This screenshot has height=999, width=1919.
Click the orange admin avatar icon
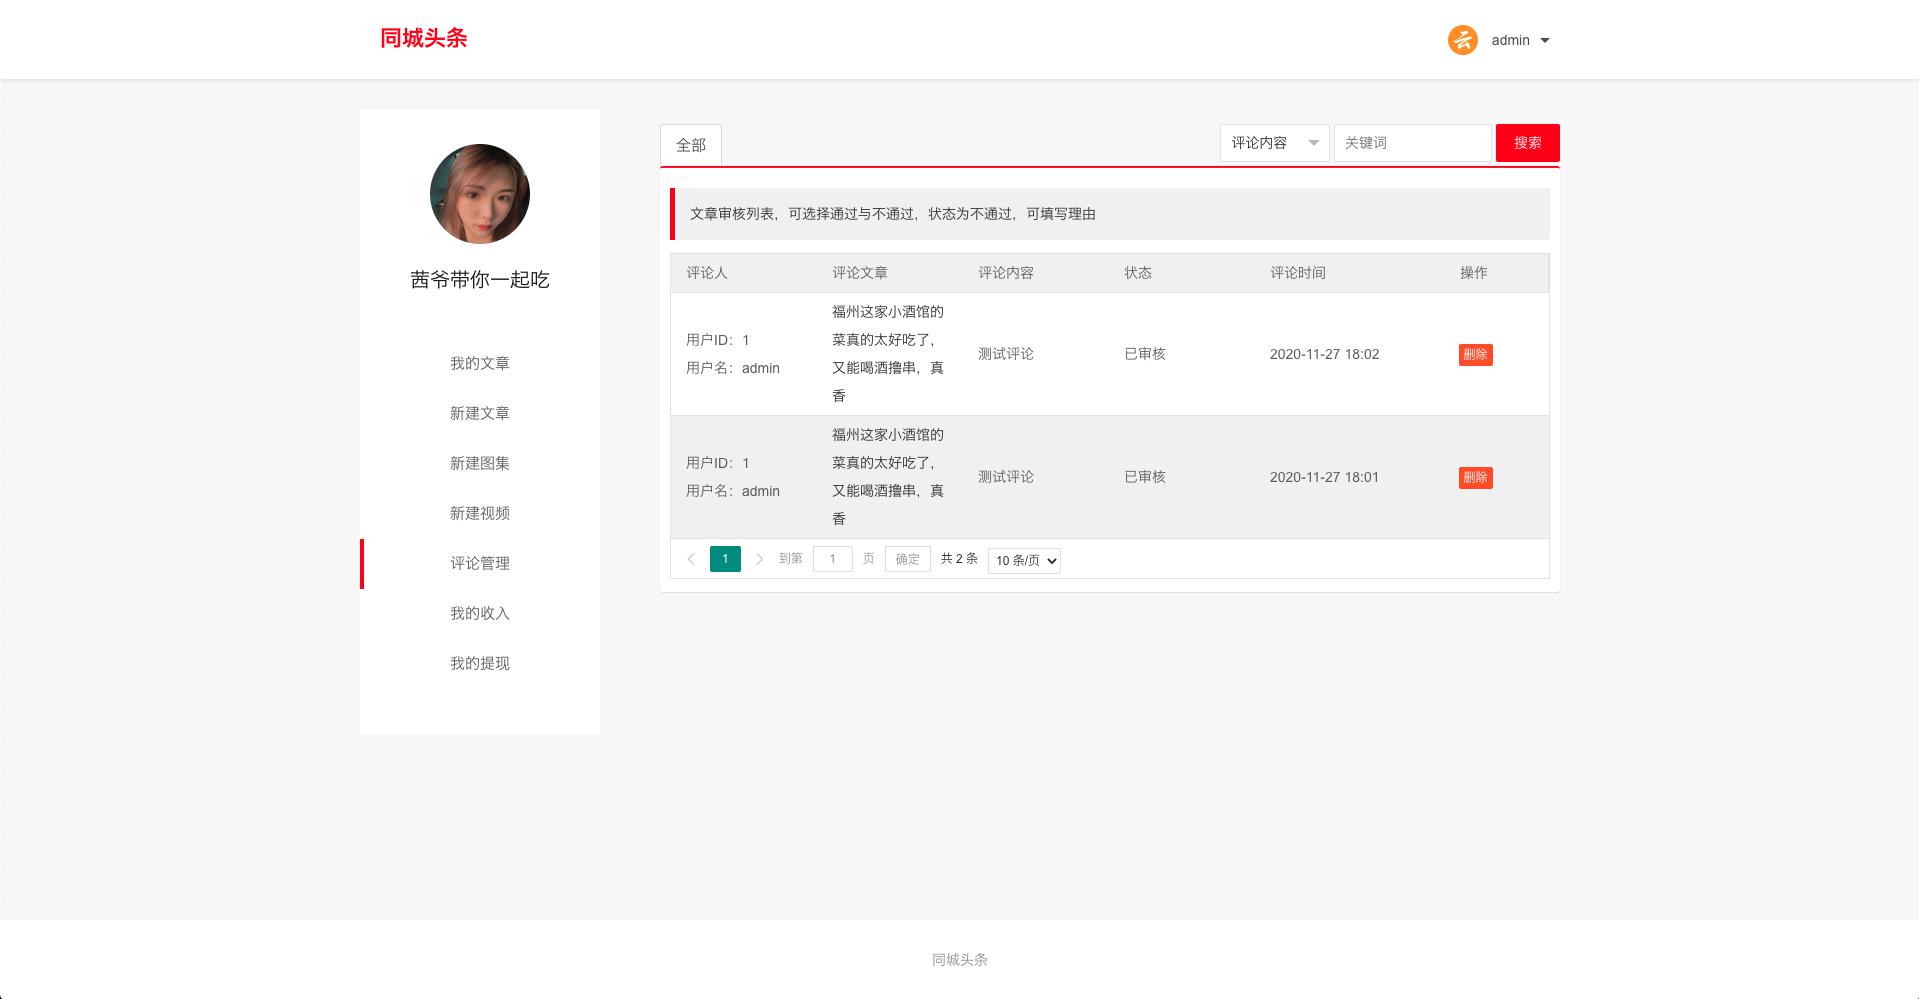[x=1462, y=40]
